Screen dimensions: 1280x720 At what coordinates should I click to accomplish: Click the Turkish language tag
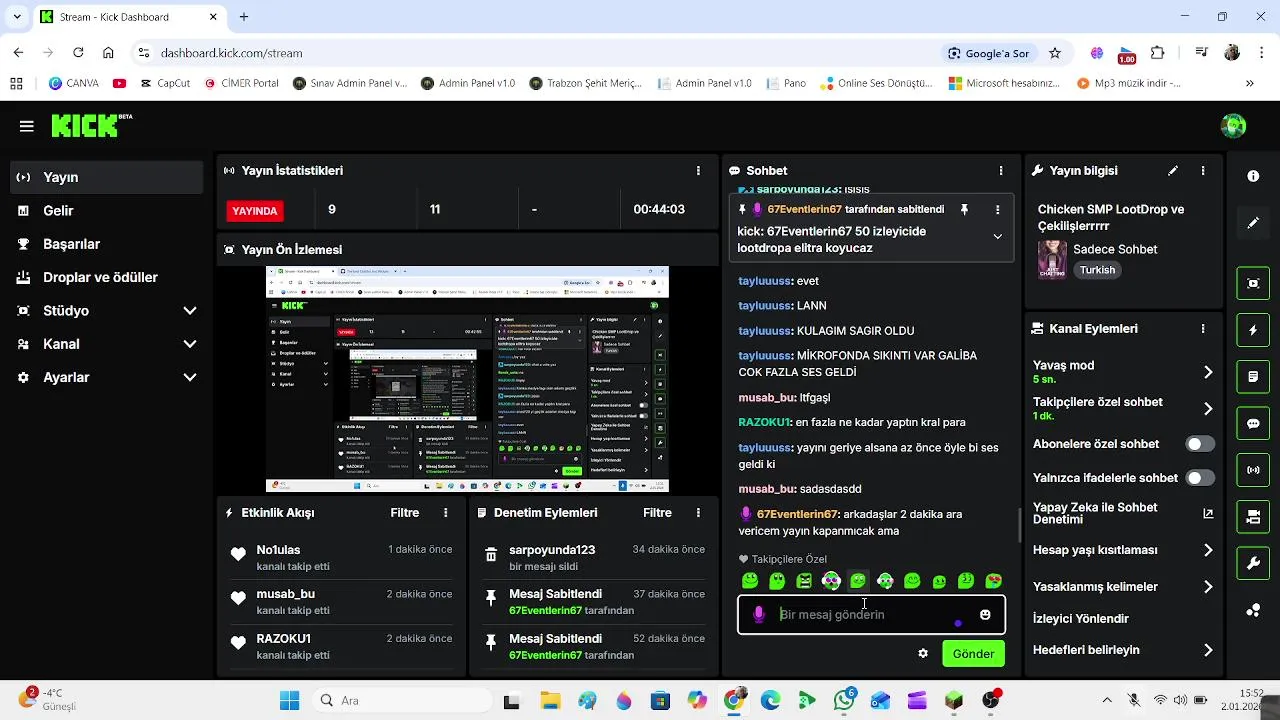tap(1097, 270)
